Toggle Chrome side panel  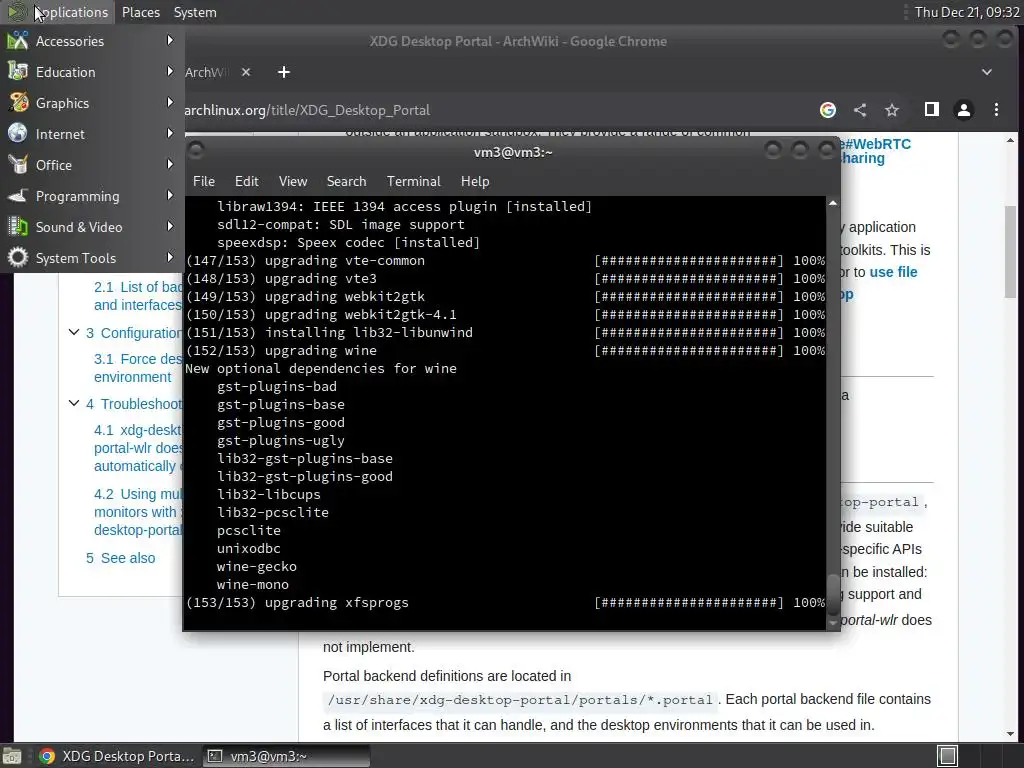(x=932, y=110)
